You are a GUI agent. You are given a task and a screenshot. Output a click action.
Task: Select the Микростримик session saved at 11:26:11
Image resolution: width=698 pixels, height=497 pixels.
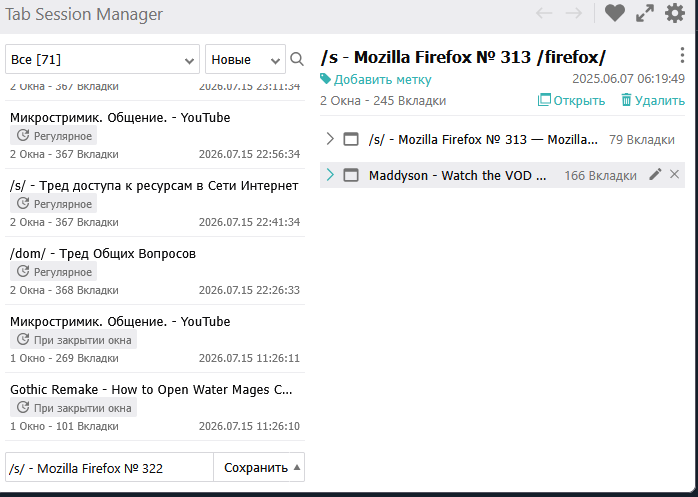[x=155, y=339]
